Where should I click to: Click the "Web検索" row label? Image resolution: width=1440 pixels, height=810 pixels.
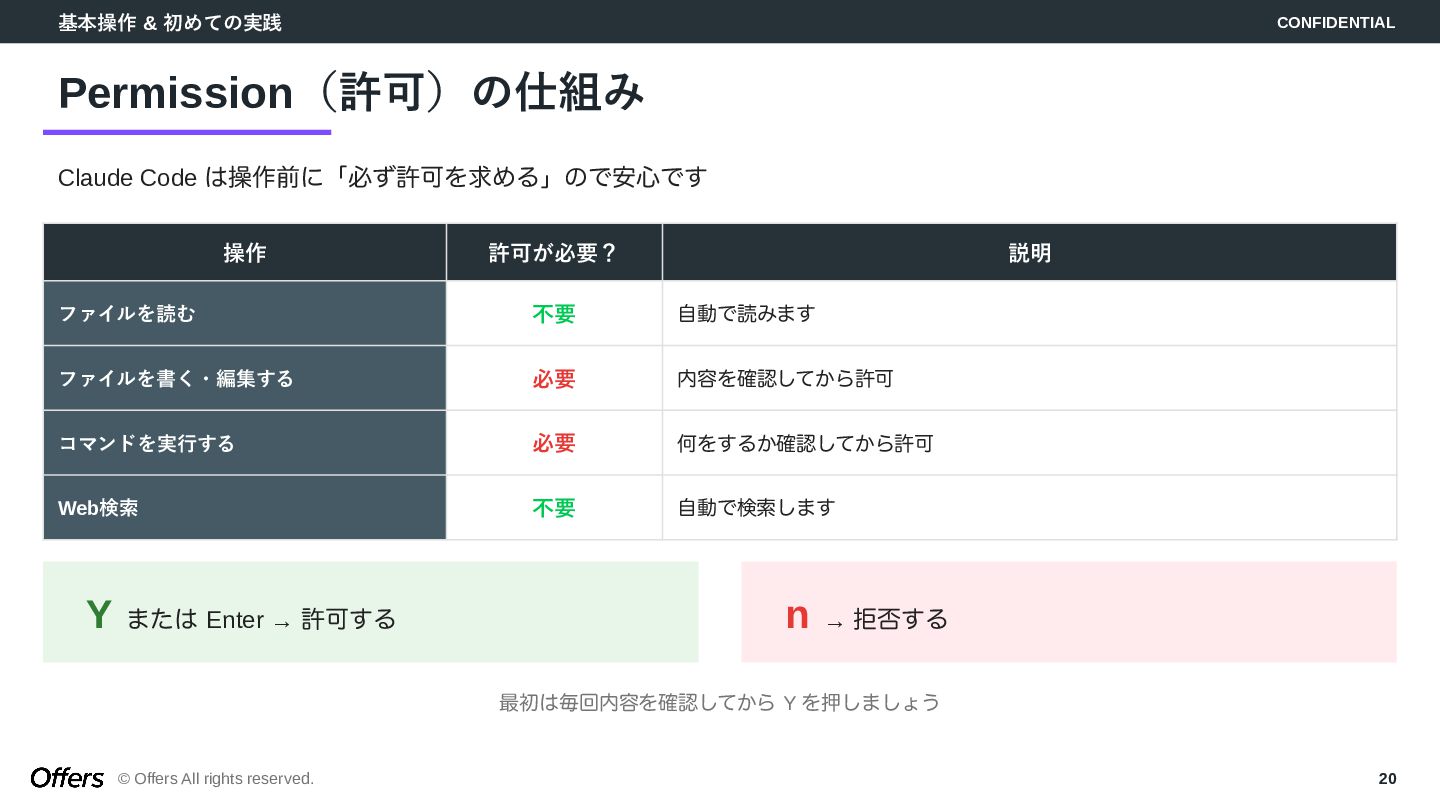coord(98,508)
